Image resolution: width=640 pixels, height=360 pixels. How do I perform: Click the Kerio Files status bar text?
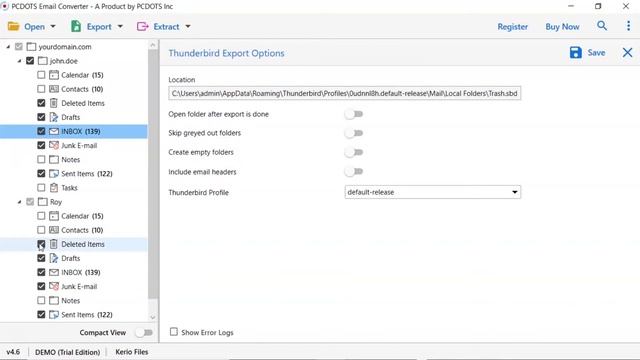131,352
